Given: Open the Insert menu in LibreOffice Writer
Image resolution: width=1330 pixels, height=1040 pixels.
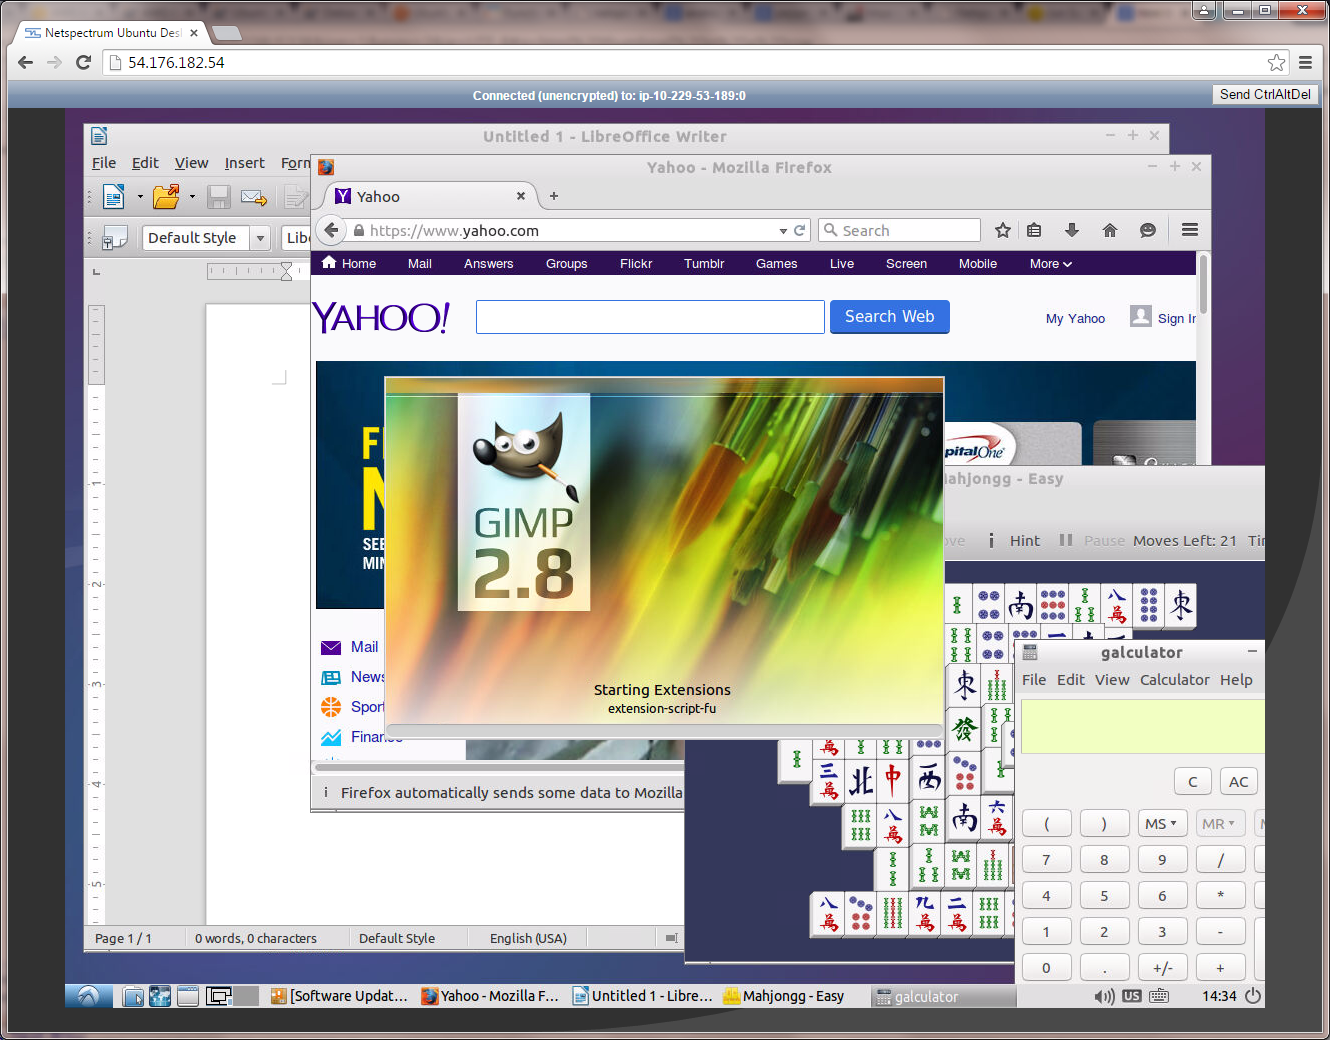Looking at the screenshot, I should [x=244, y=163].
